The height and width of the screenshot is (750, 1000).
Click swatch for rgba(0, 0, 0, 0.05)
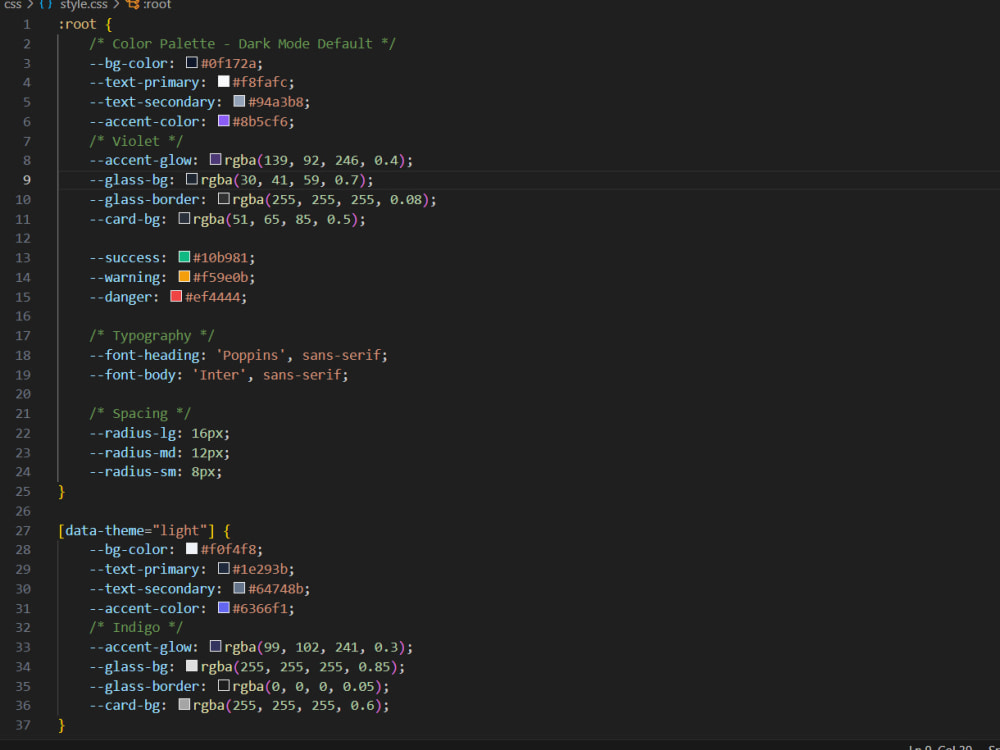coord(223,686)
